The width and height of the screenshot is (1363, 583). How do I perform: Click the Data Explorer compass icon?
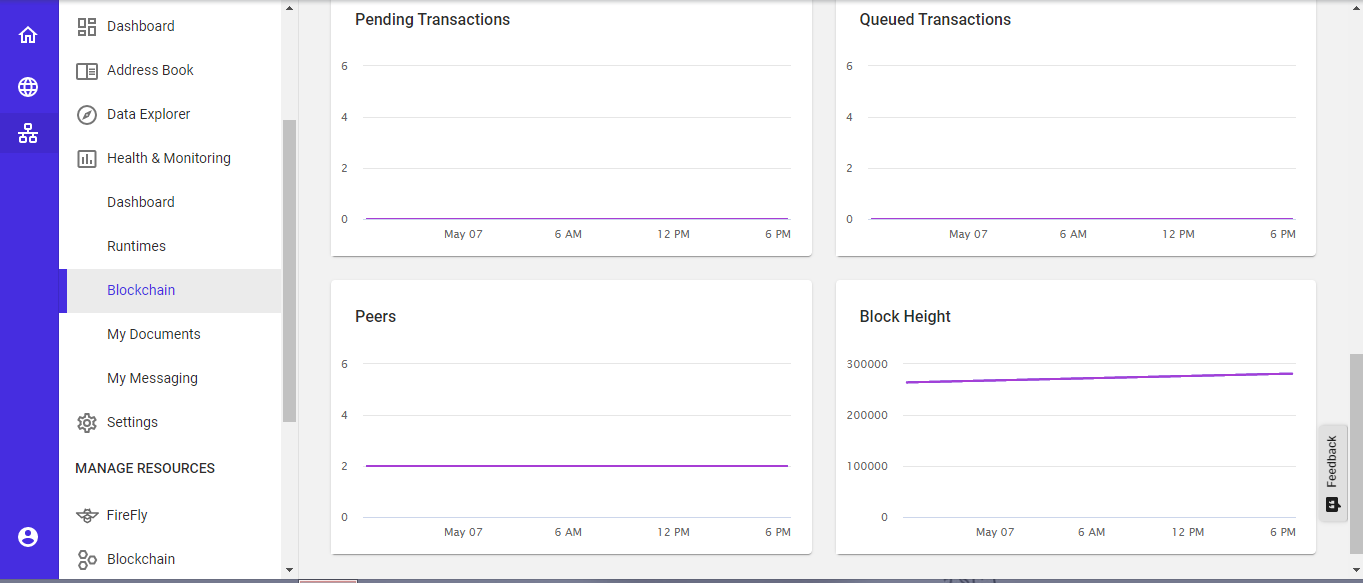(87, 115)
